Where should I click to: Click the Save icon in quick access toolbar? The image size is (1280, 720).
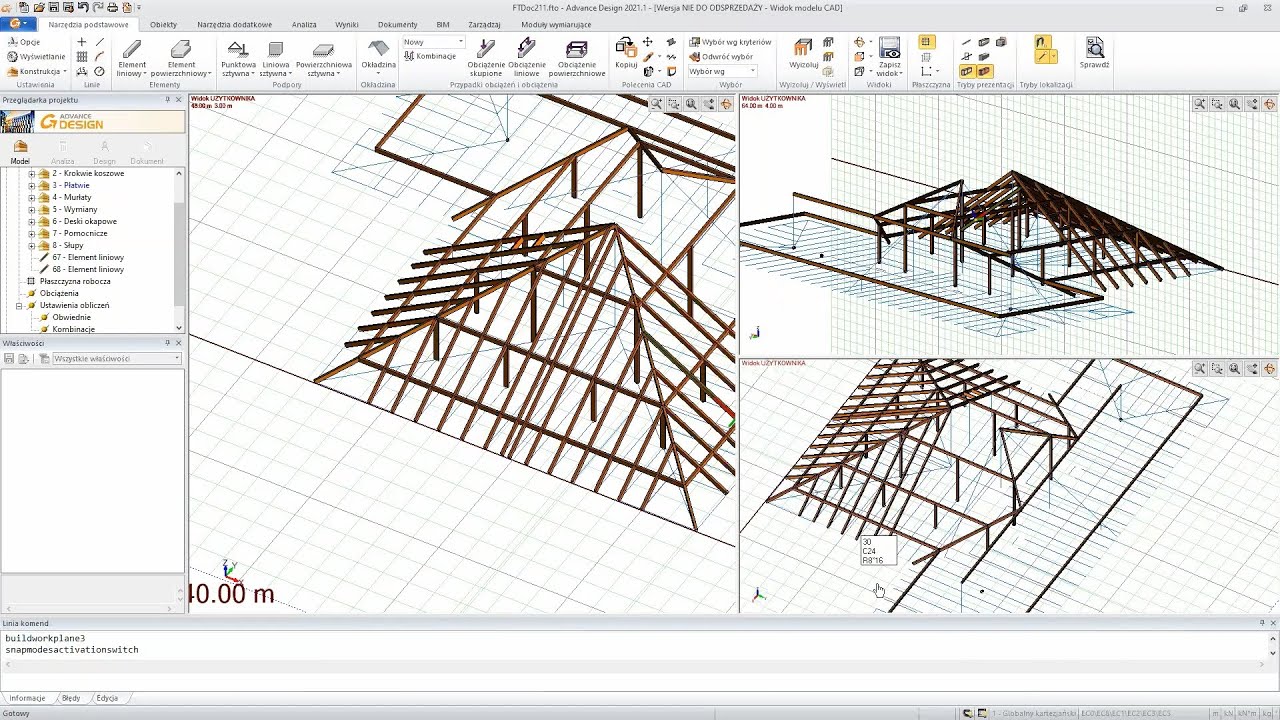pos(53,7)
